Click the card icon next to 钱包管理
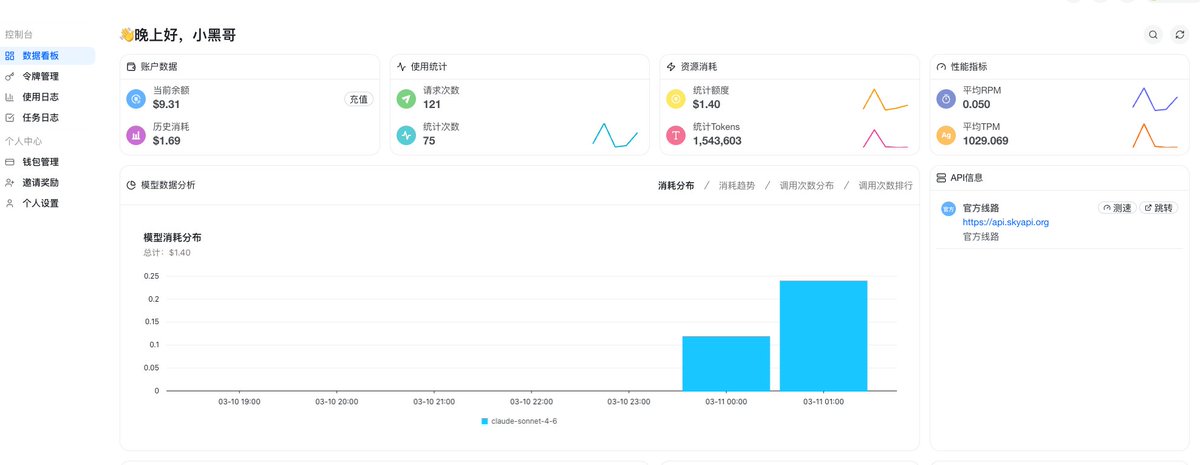 (10, 162)
